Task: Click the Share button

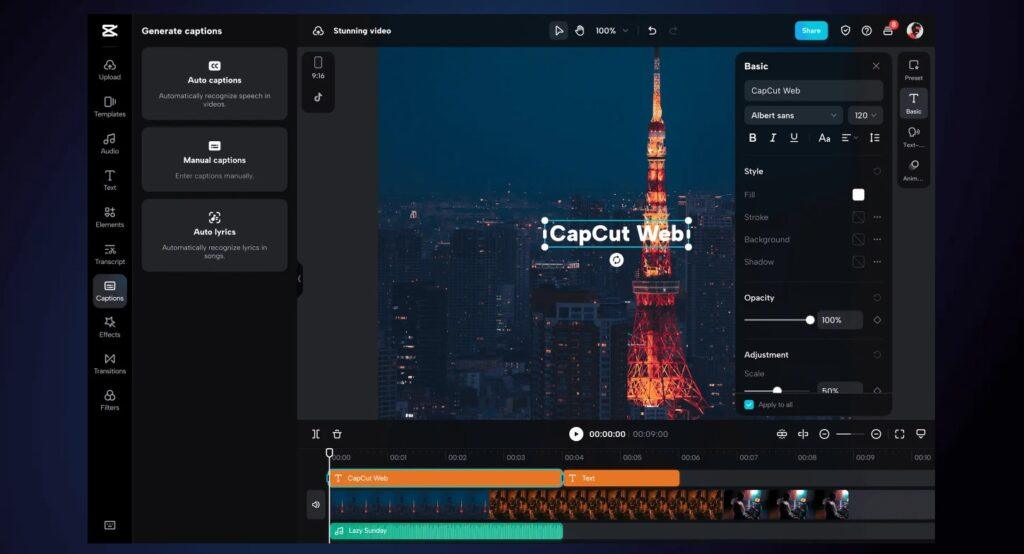Action: (811, 31)
